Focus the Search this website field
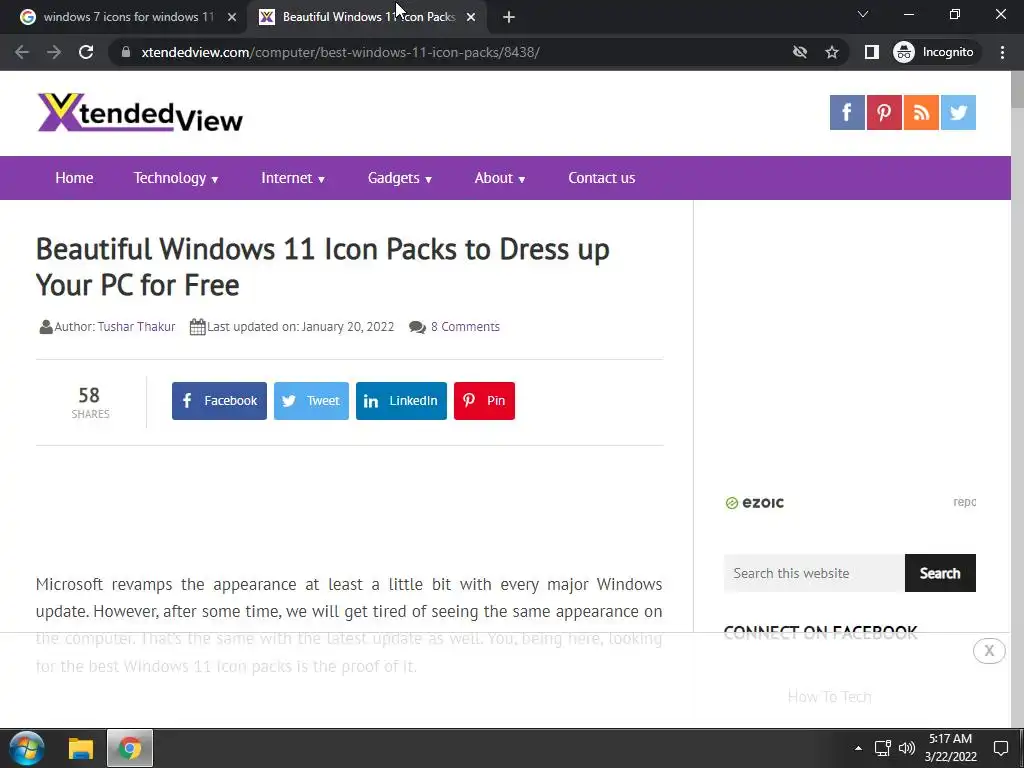Screen dimensions: 1024x768 (814, 573)
